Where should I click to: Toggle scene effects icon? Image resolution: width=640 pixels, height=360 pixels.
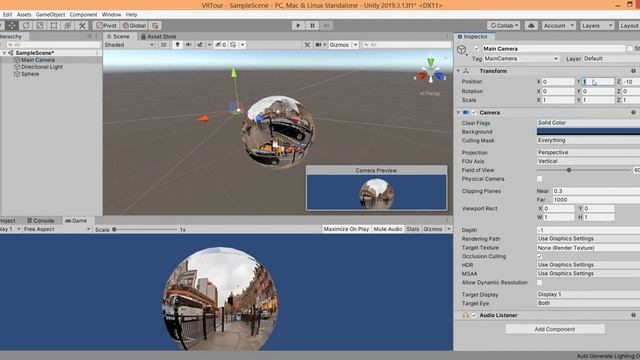point(200,44)
